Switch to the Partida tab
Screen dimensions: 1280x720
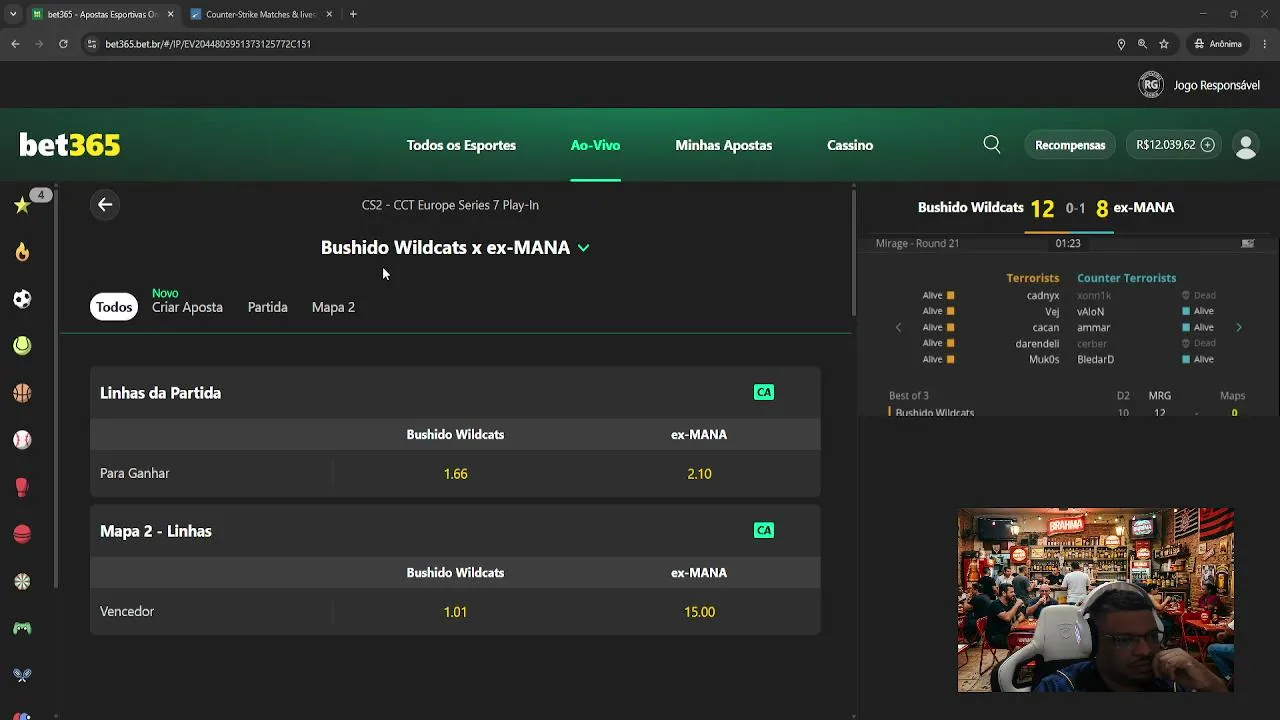point(267,307)
